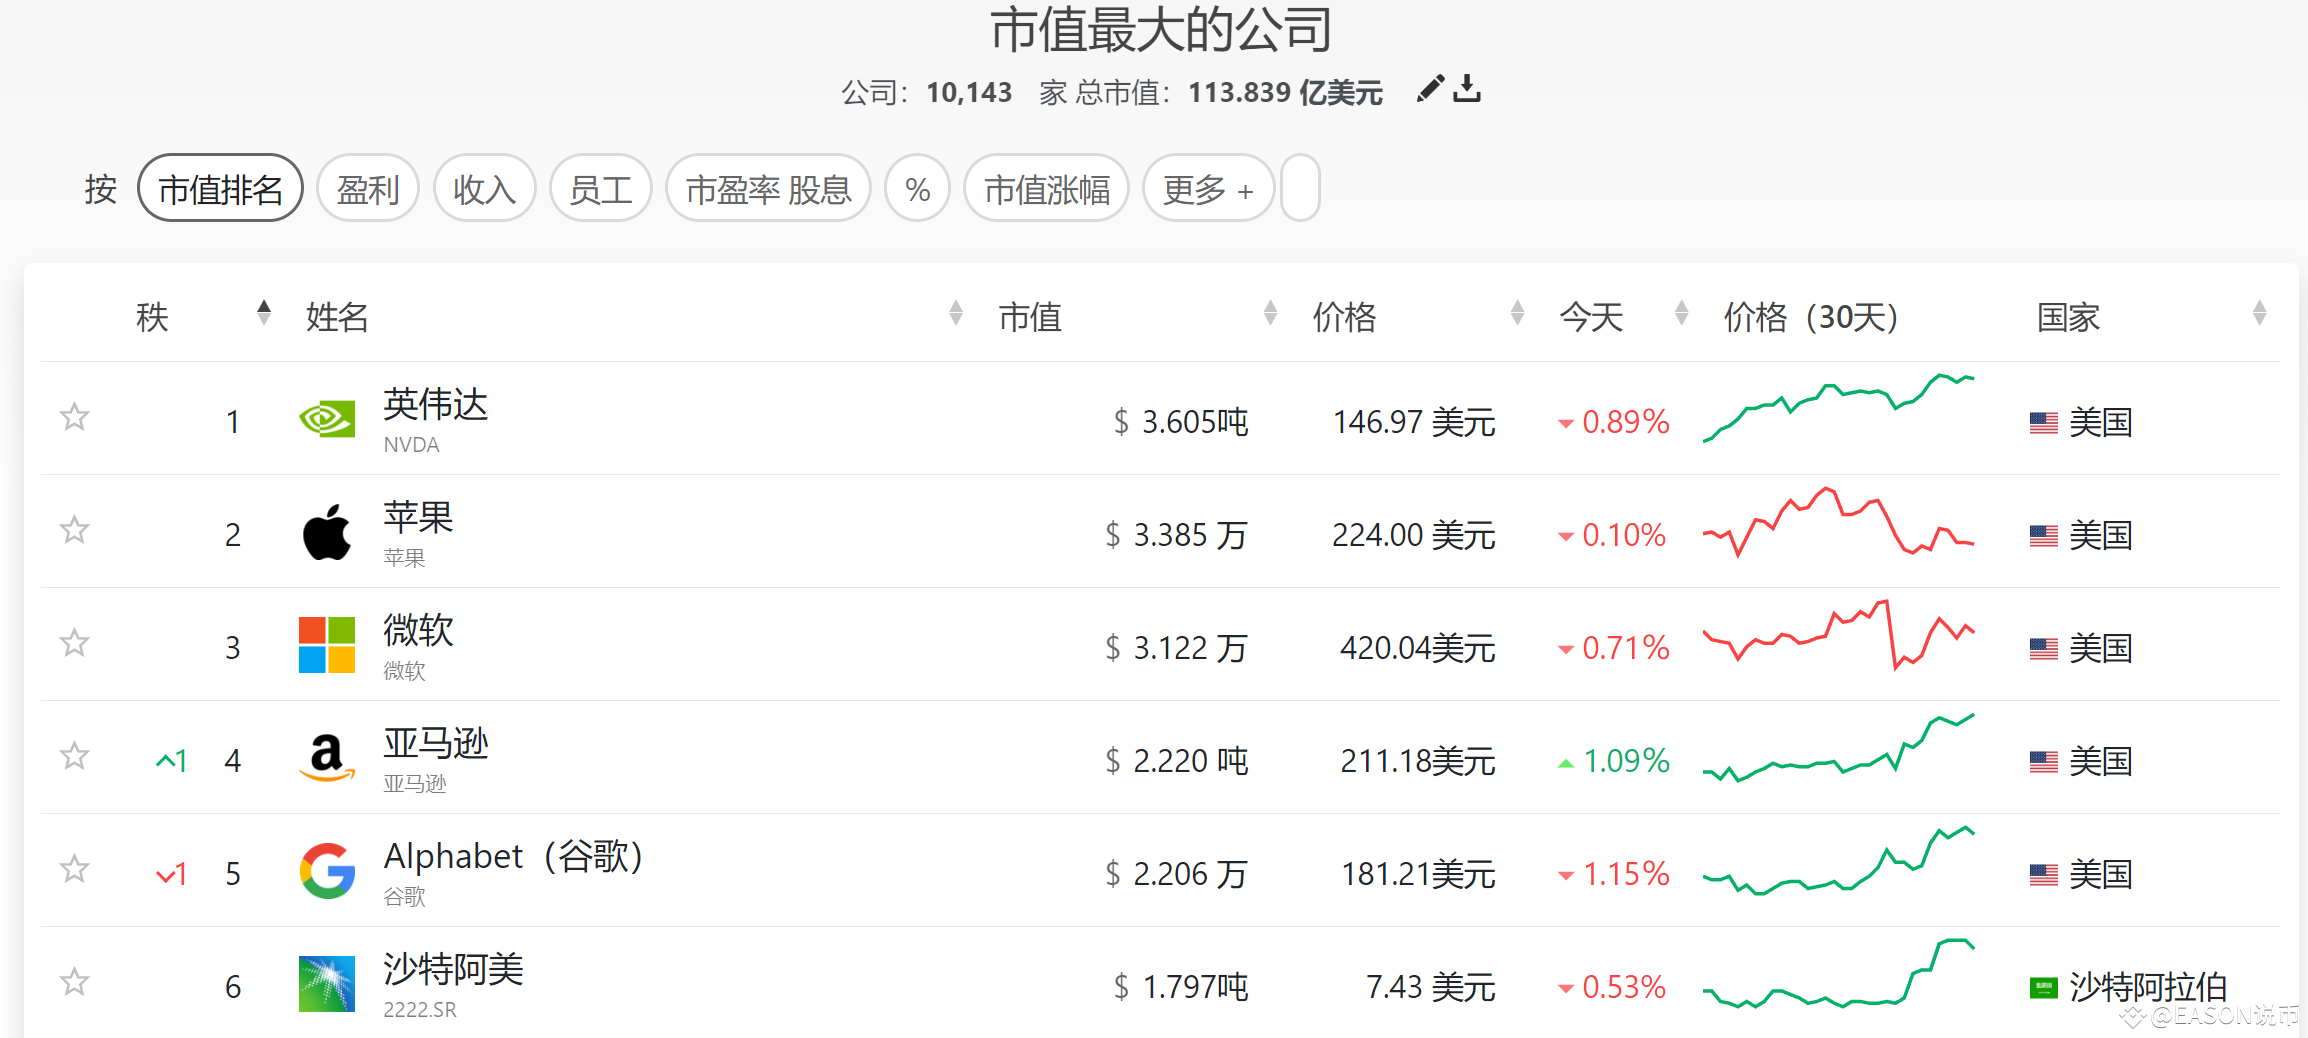The width and height of the screenshot is (2308, 1038).
Task: Open the edit pencil icon beside total market cap
Action: pyautogui.click(x=1430, y=90)
